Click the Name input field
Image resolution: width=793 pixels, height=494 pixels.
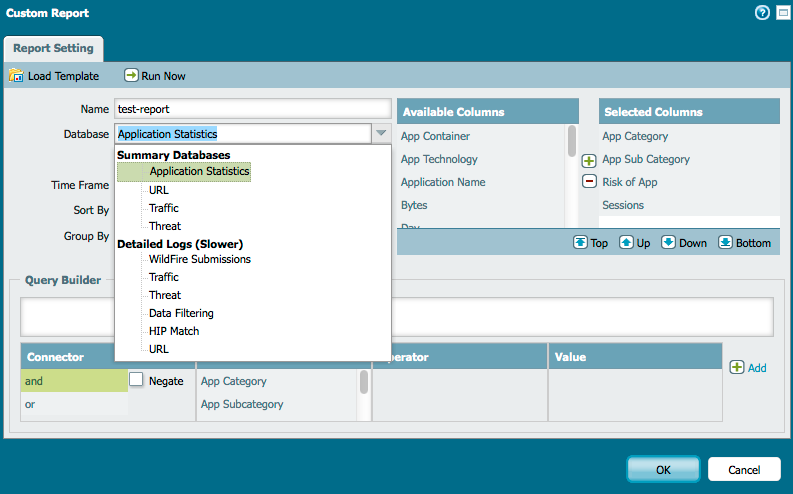coord(253,109)
